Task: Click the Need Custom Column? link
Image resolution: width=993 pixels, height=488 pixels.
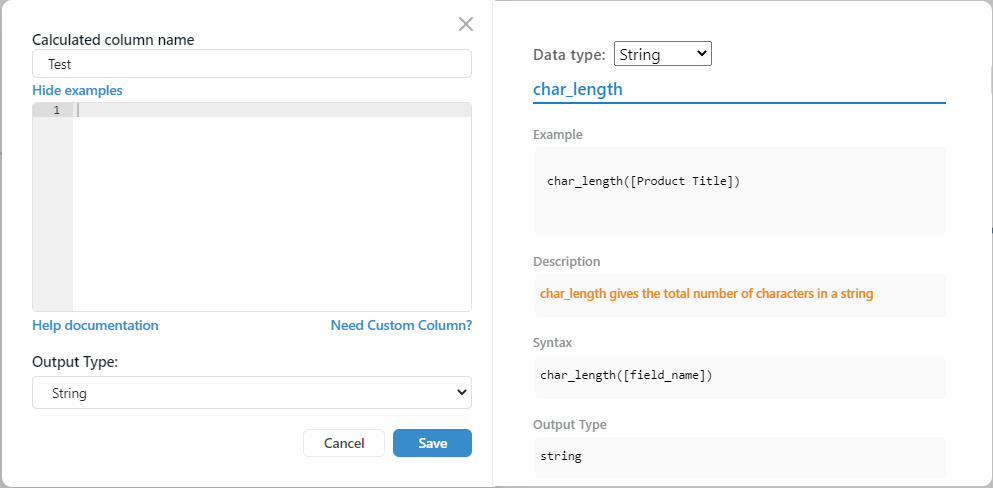Action: pyautogui.click(x=401, y=325)
